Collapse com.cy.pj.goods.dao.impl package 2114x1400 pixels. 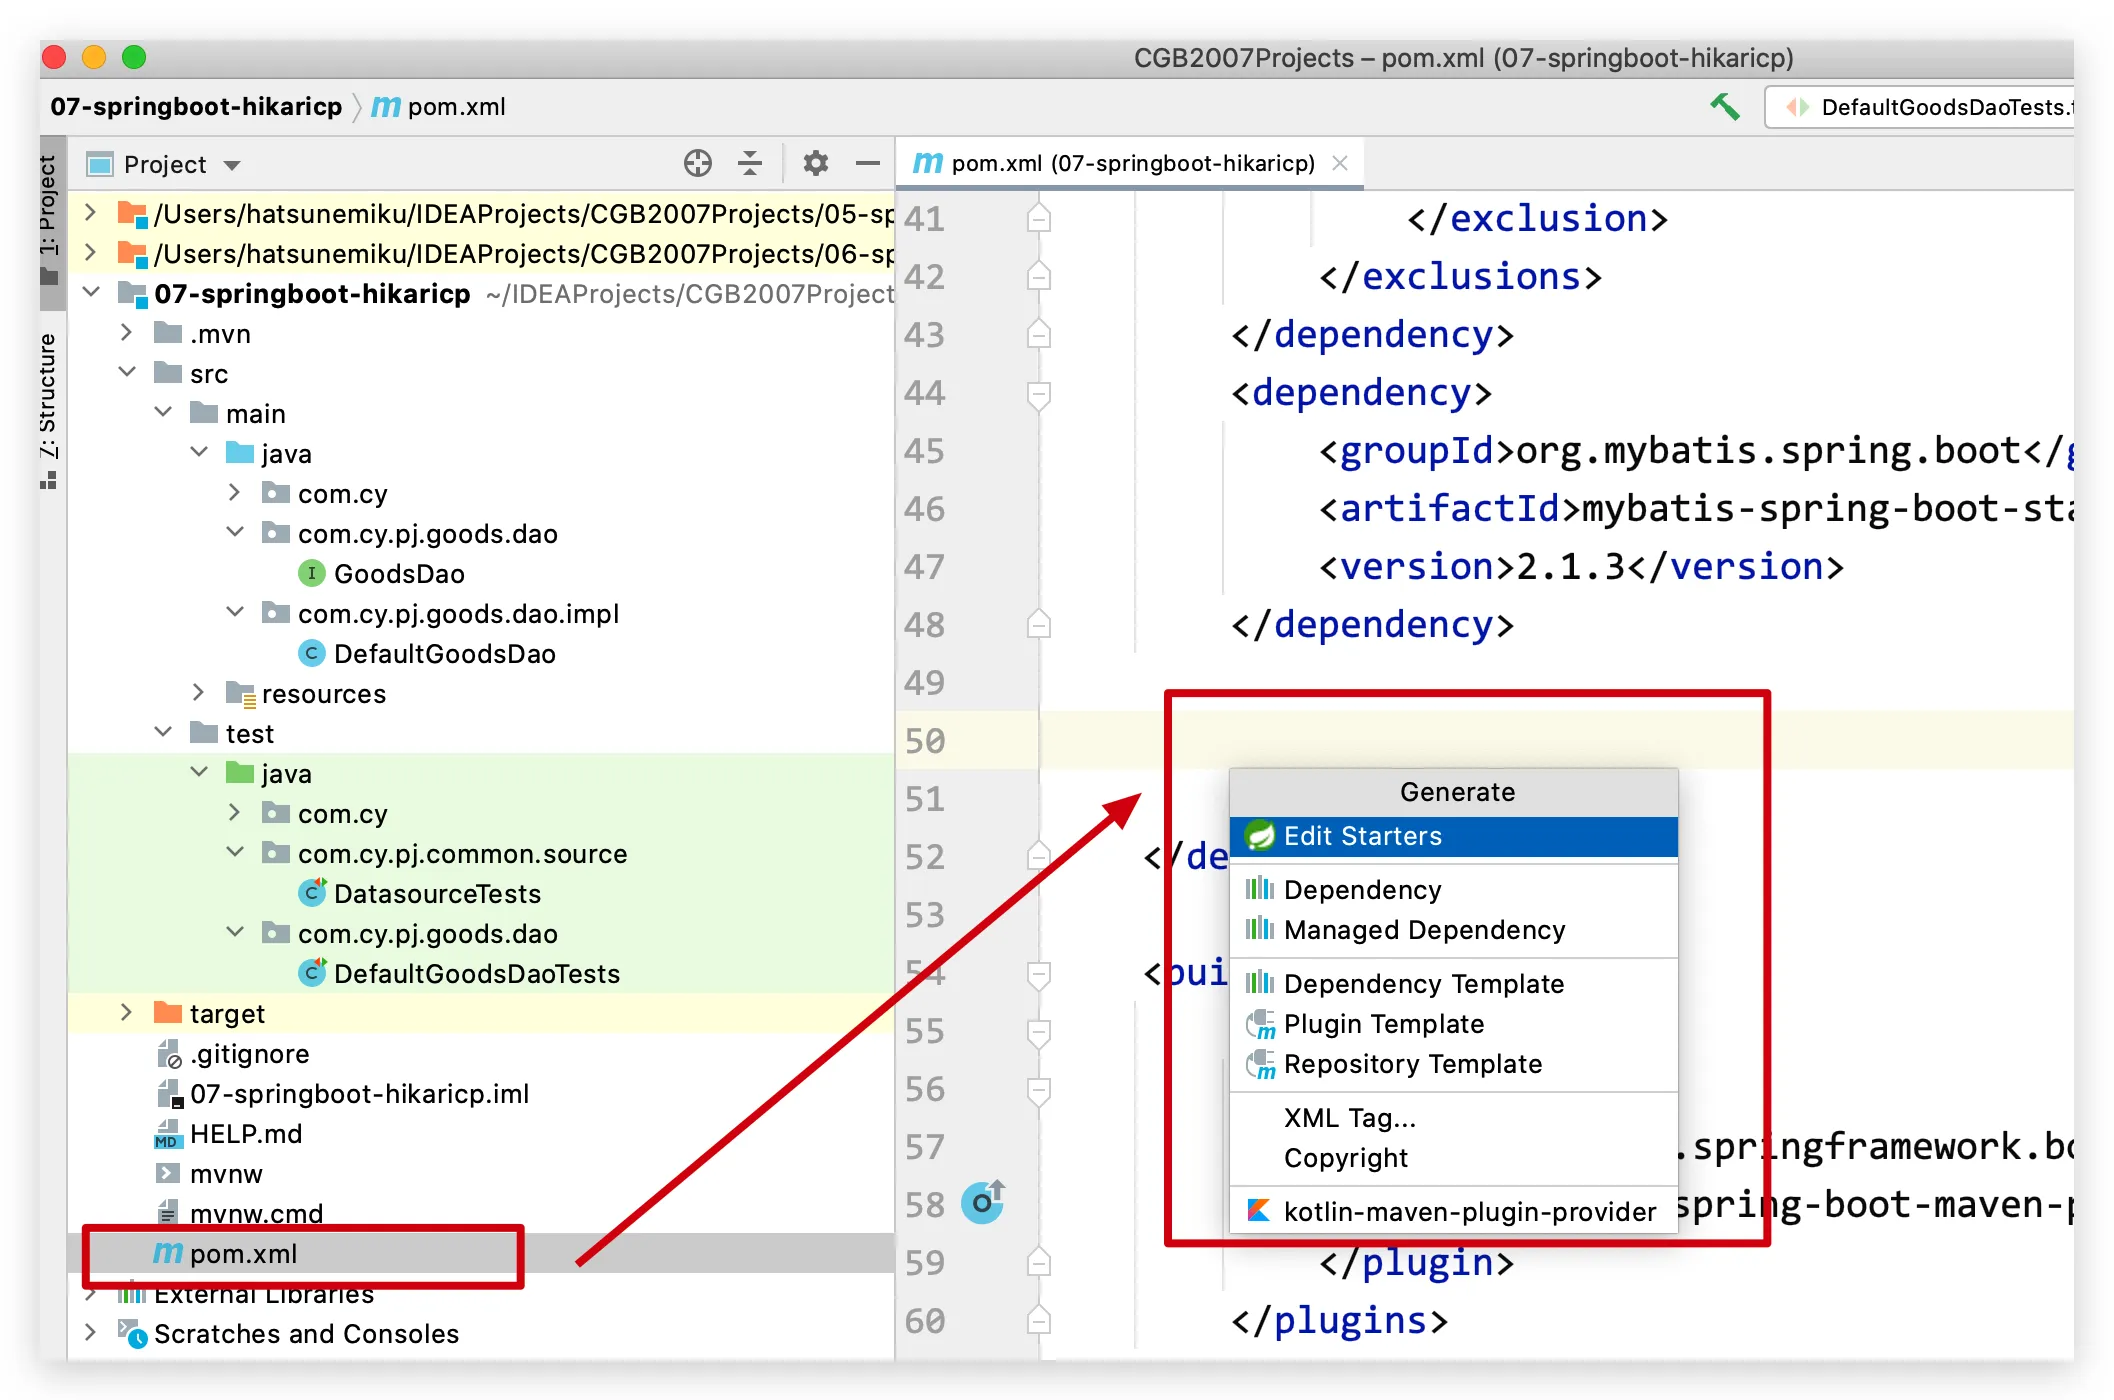[235, 612]
